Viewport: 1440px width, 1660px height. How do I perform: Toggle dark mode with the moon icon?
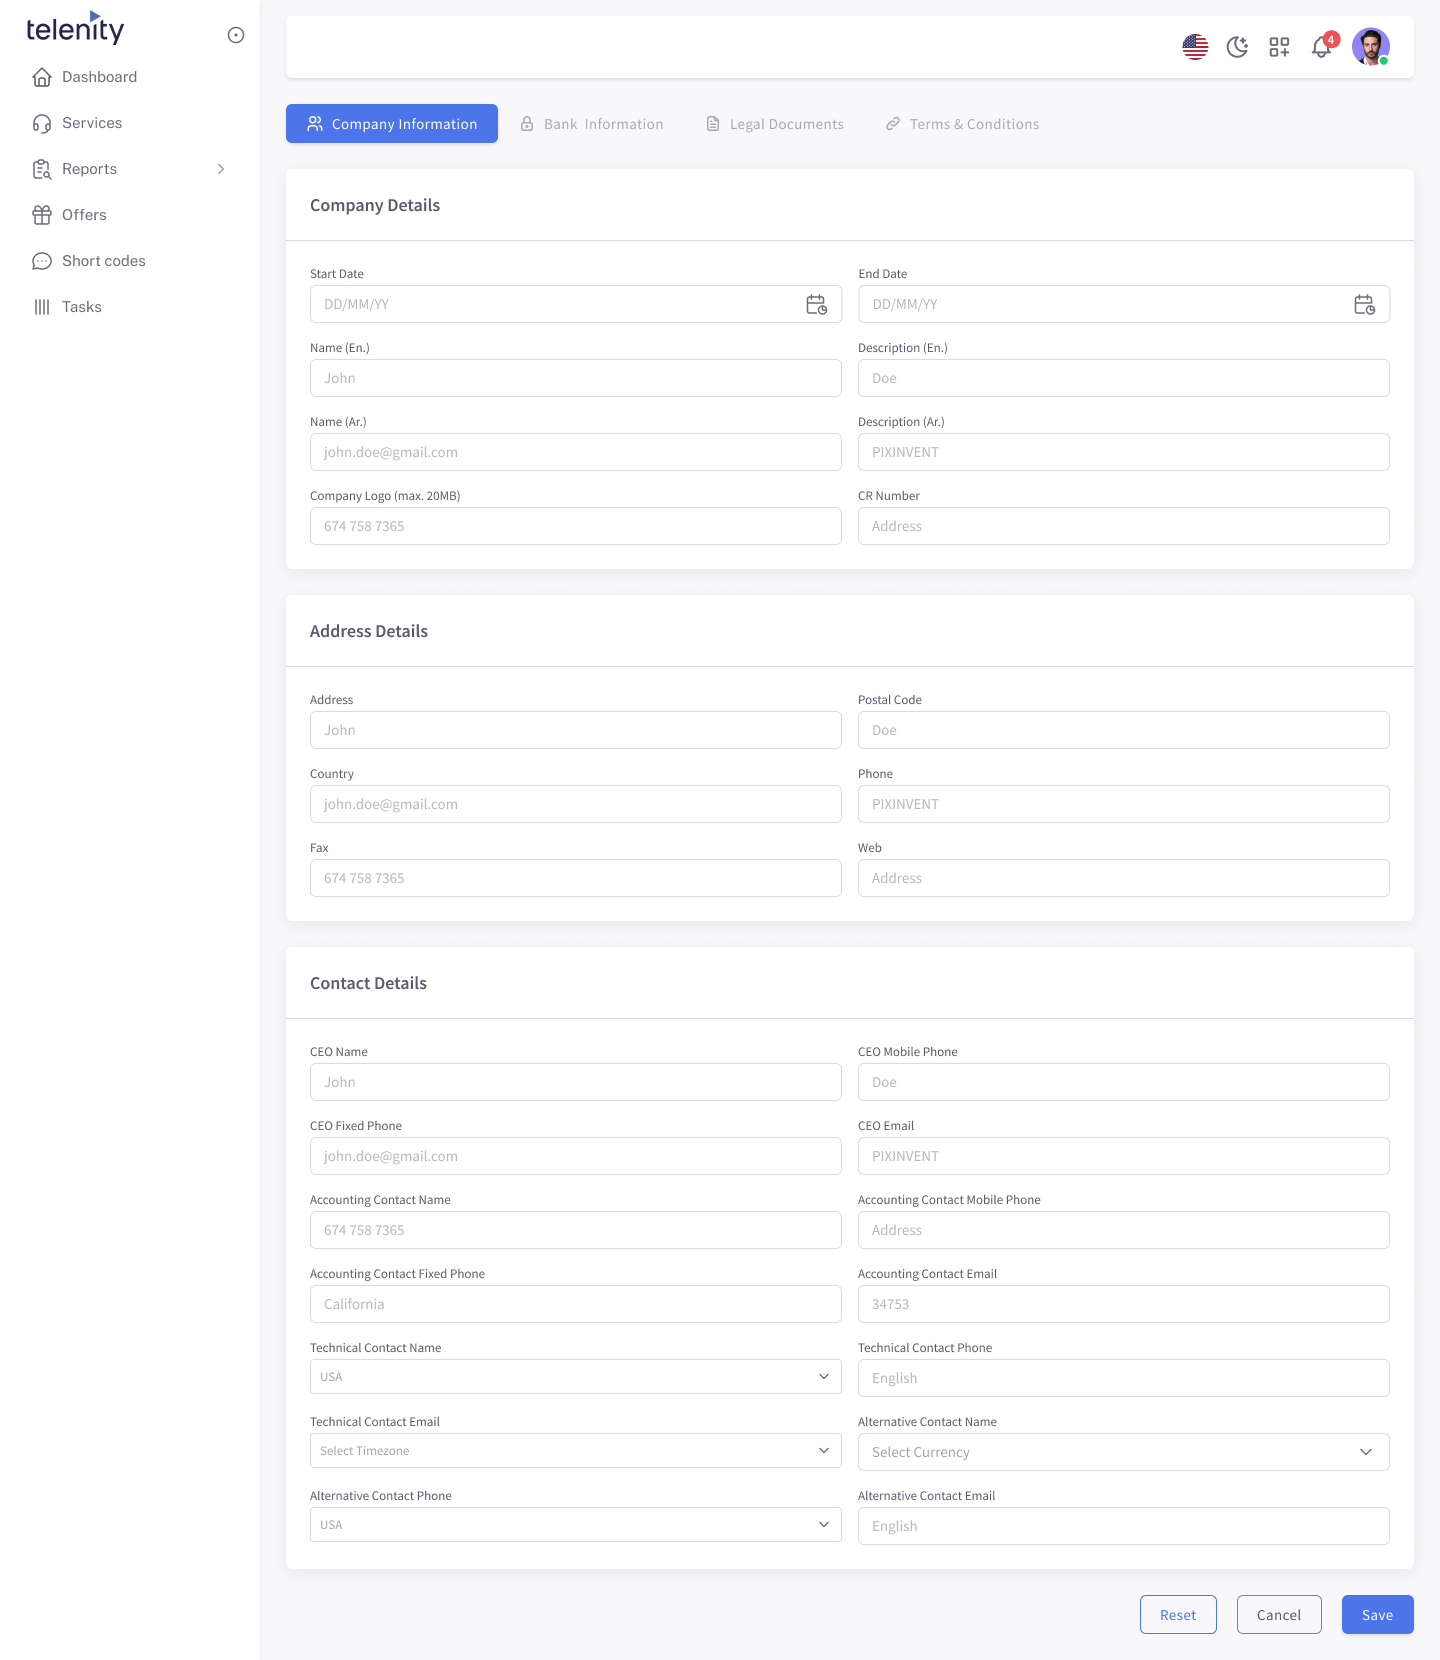click(x=1237, y=47)
